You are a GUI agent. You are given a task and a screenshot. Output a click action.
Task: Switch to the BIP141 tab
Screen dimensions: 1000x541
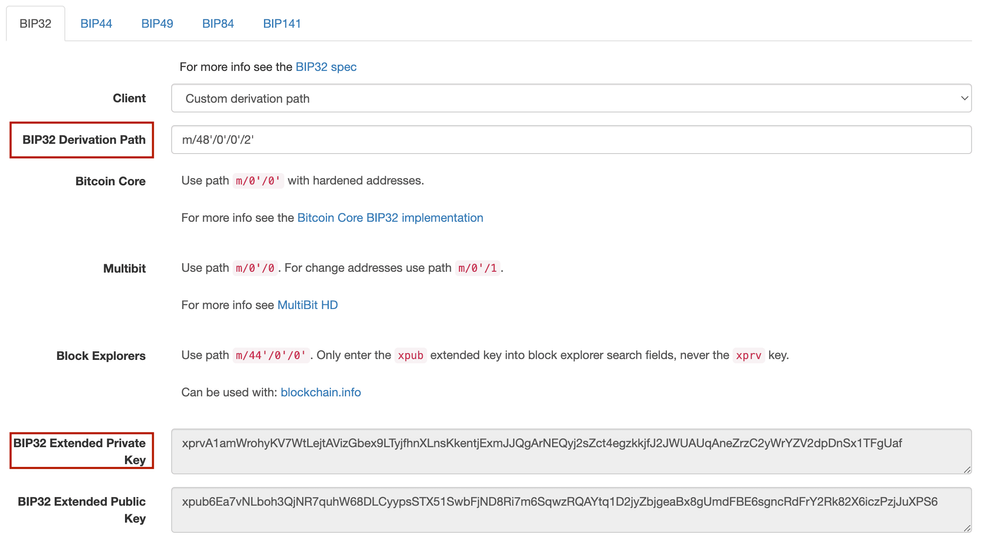click(x=282, y=23)
